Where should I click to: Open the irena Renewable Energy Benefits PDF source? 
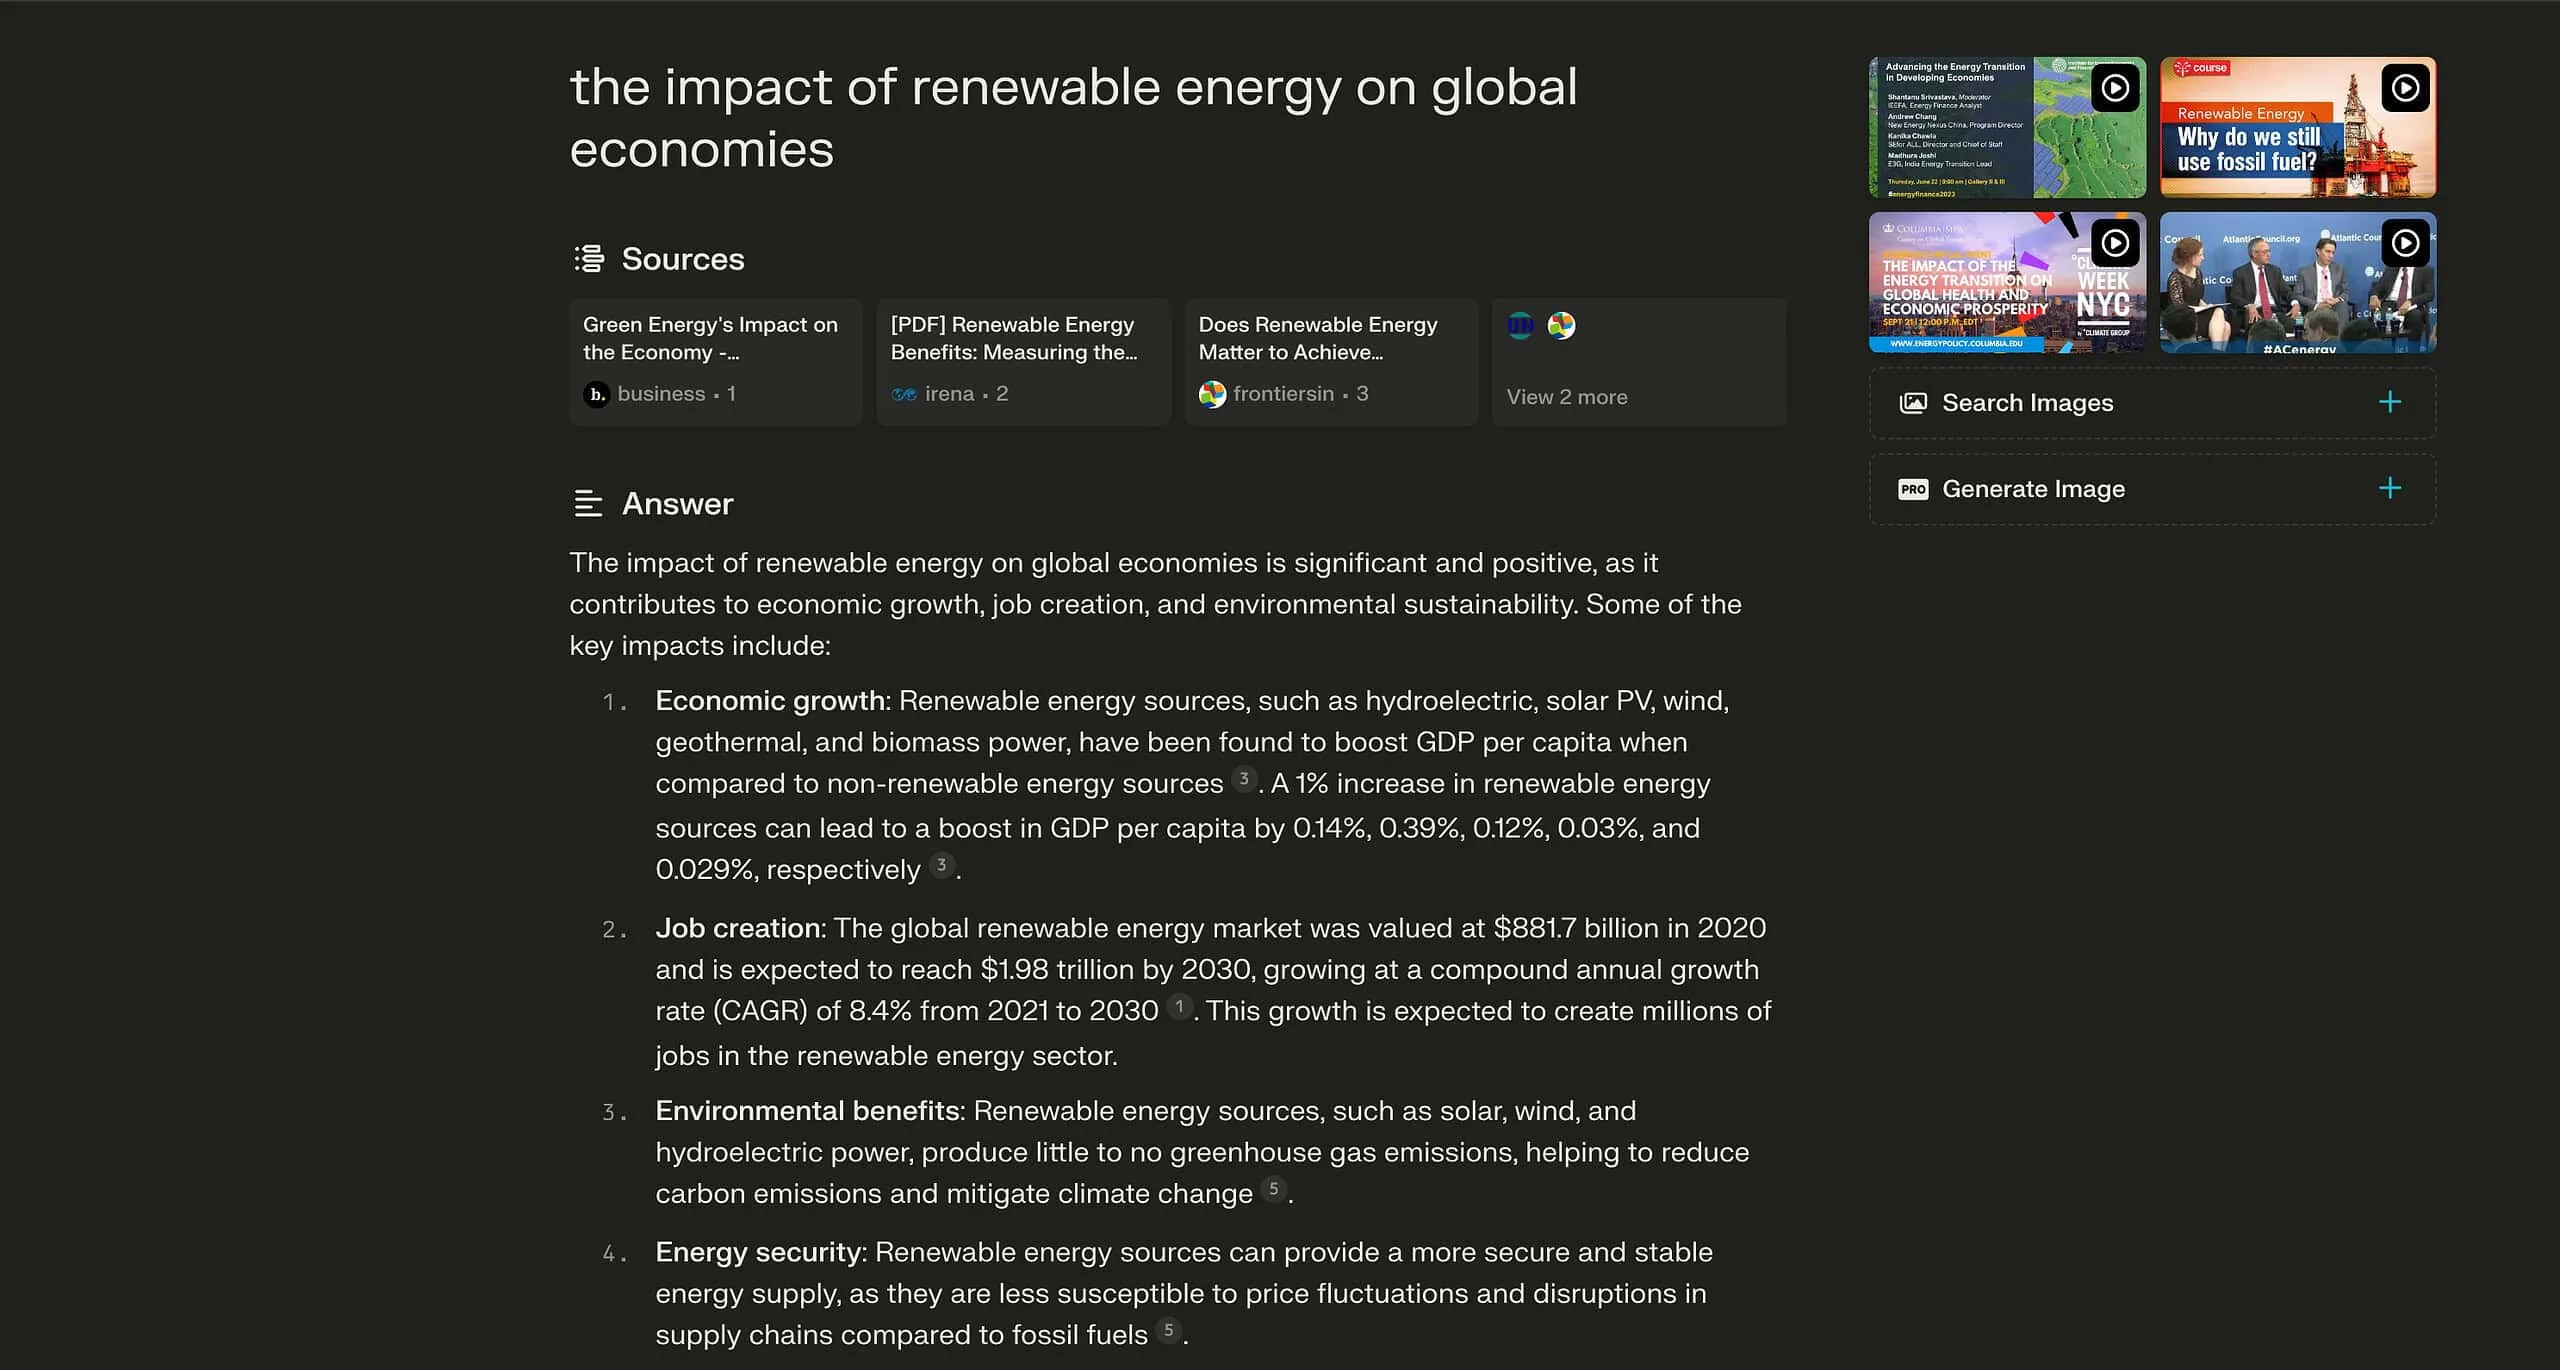tap(1024, 362)
